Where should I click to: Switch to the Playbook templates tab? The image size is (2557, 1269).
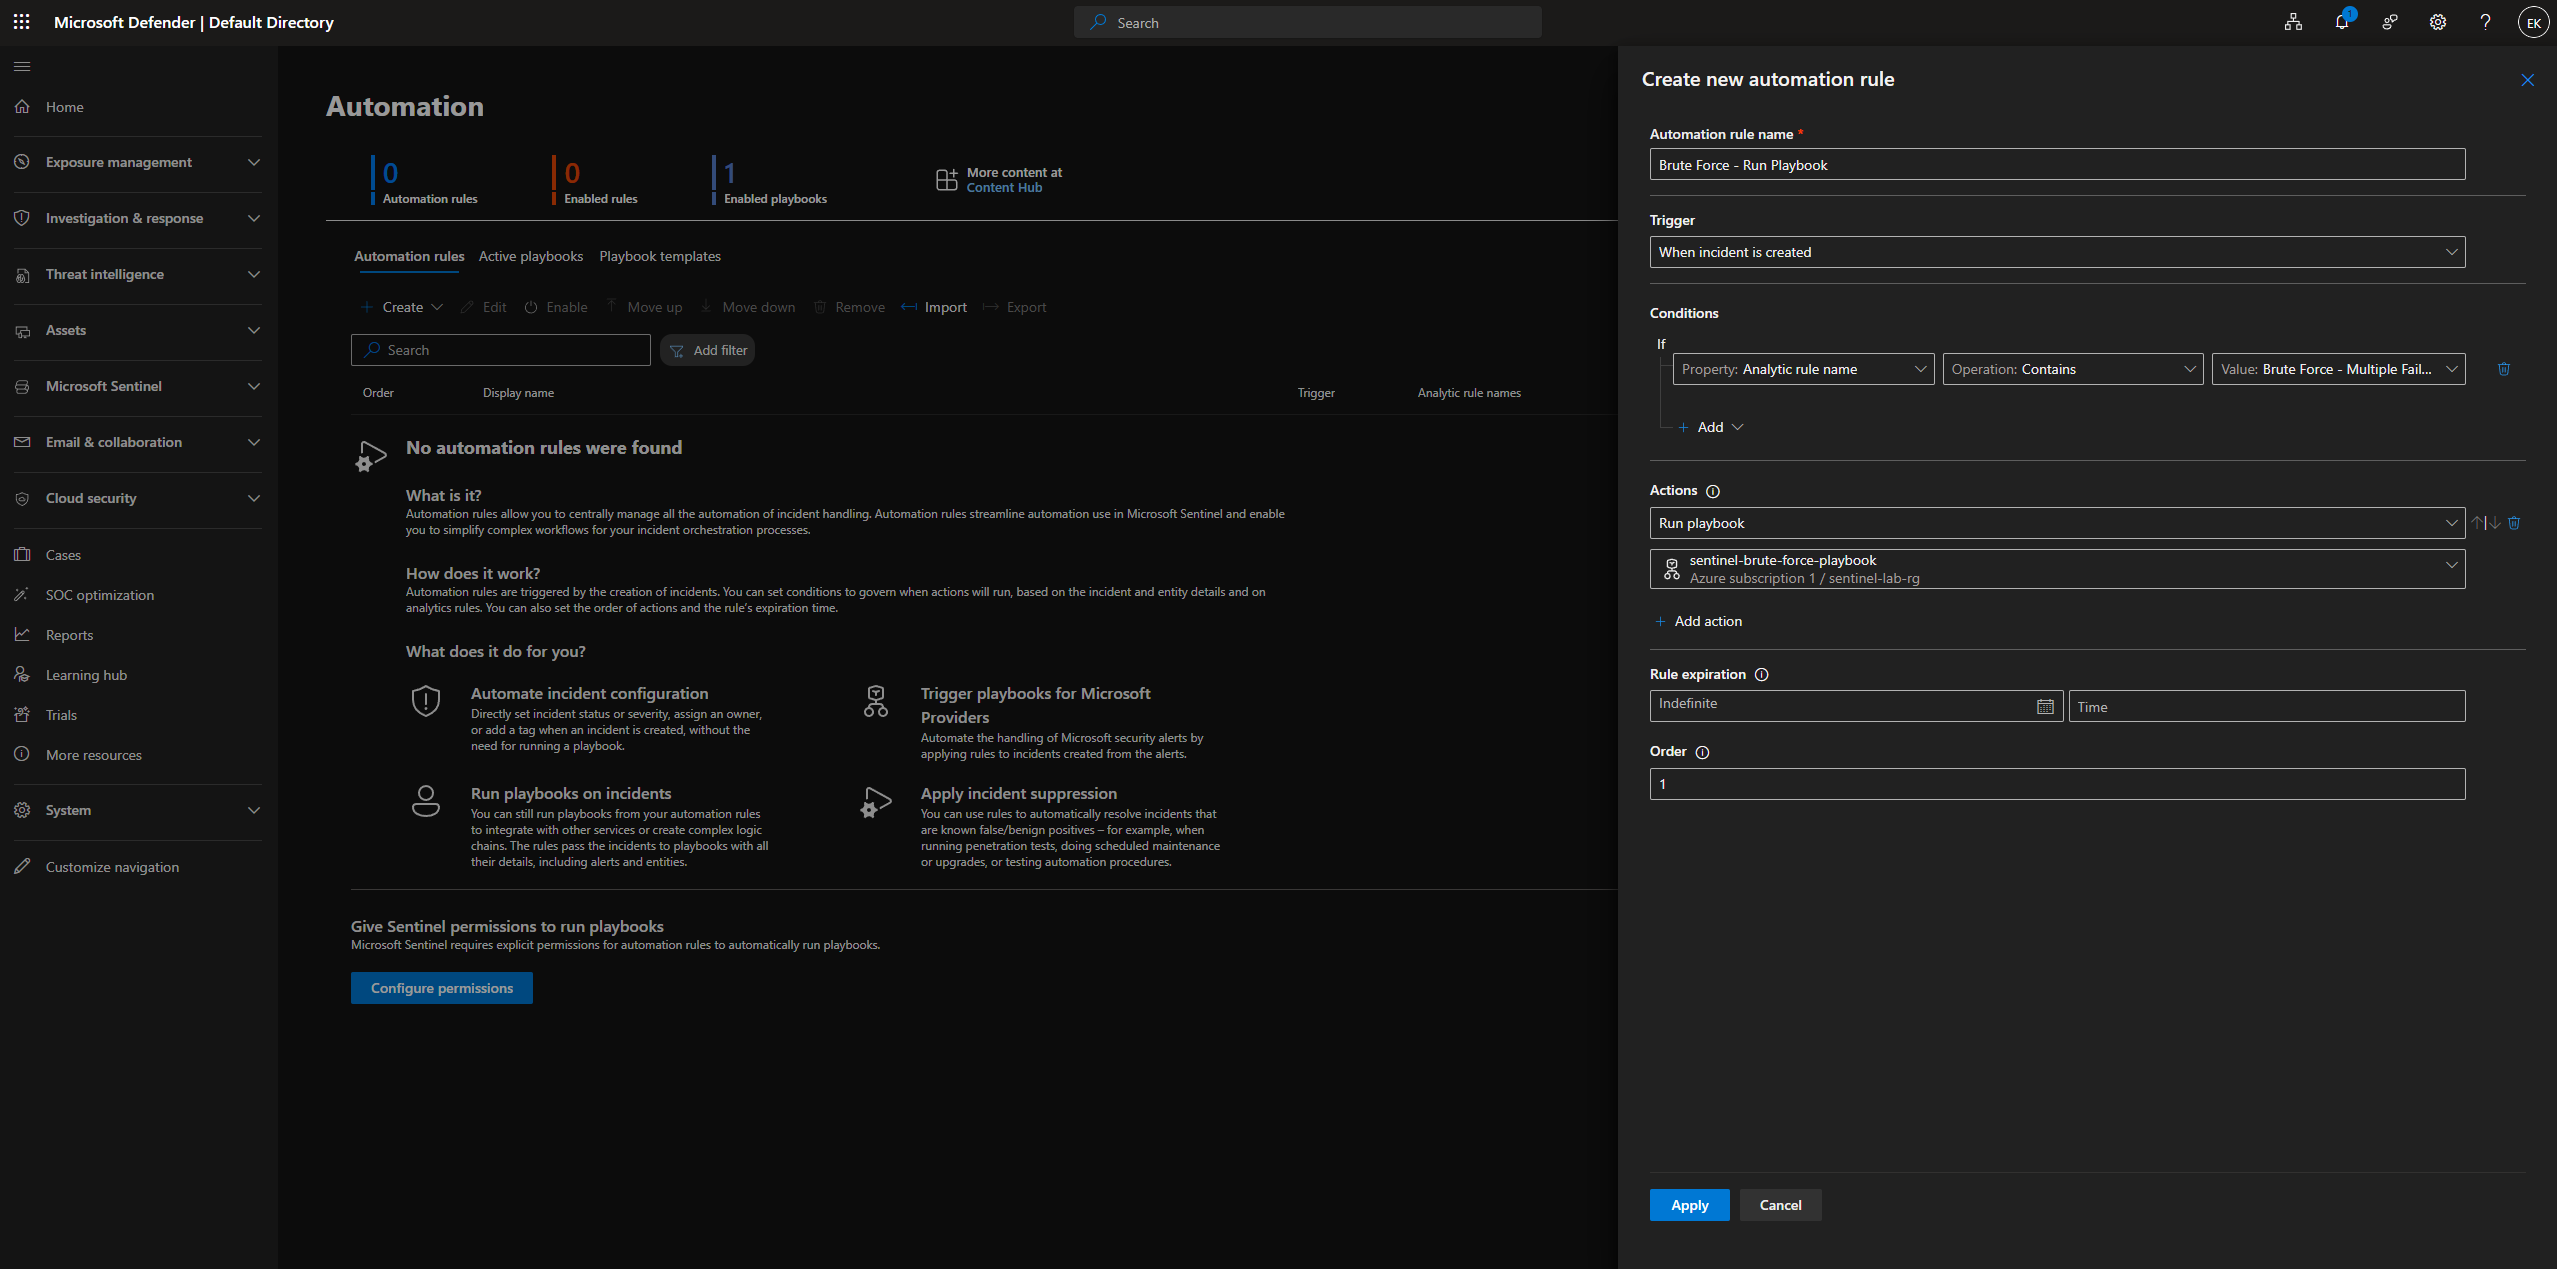(x=659, y=256)
